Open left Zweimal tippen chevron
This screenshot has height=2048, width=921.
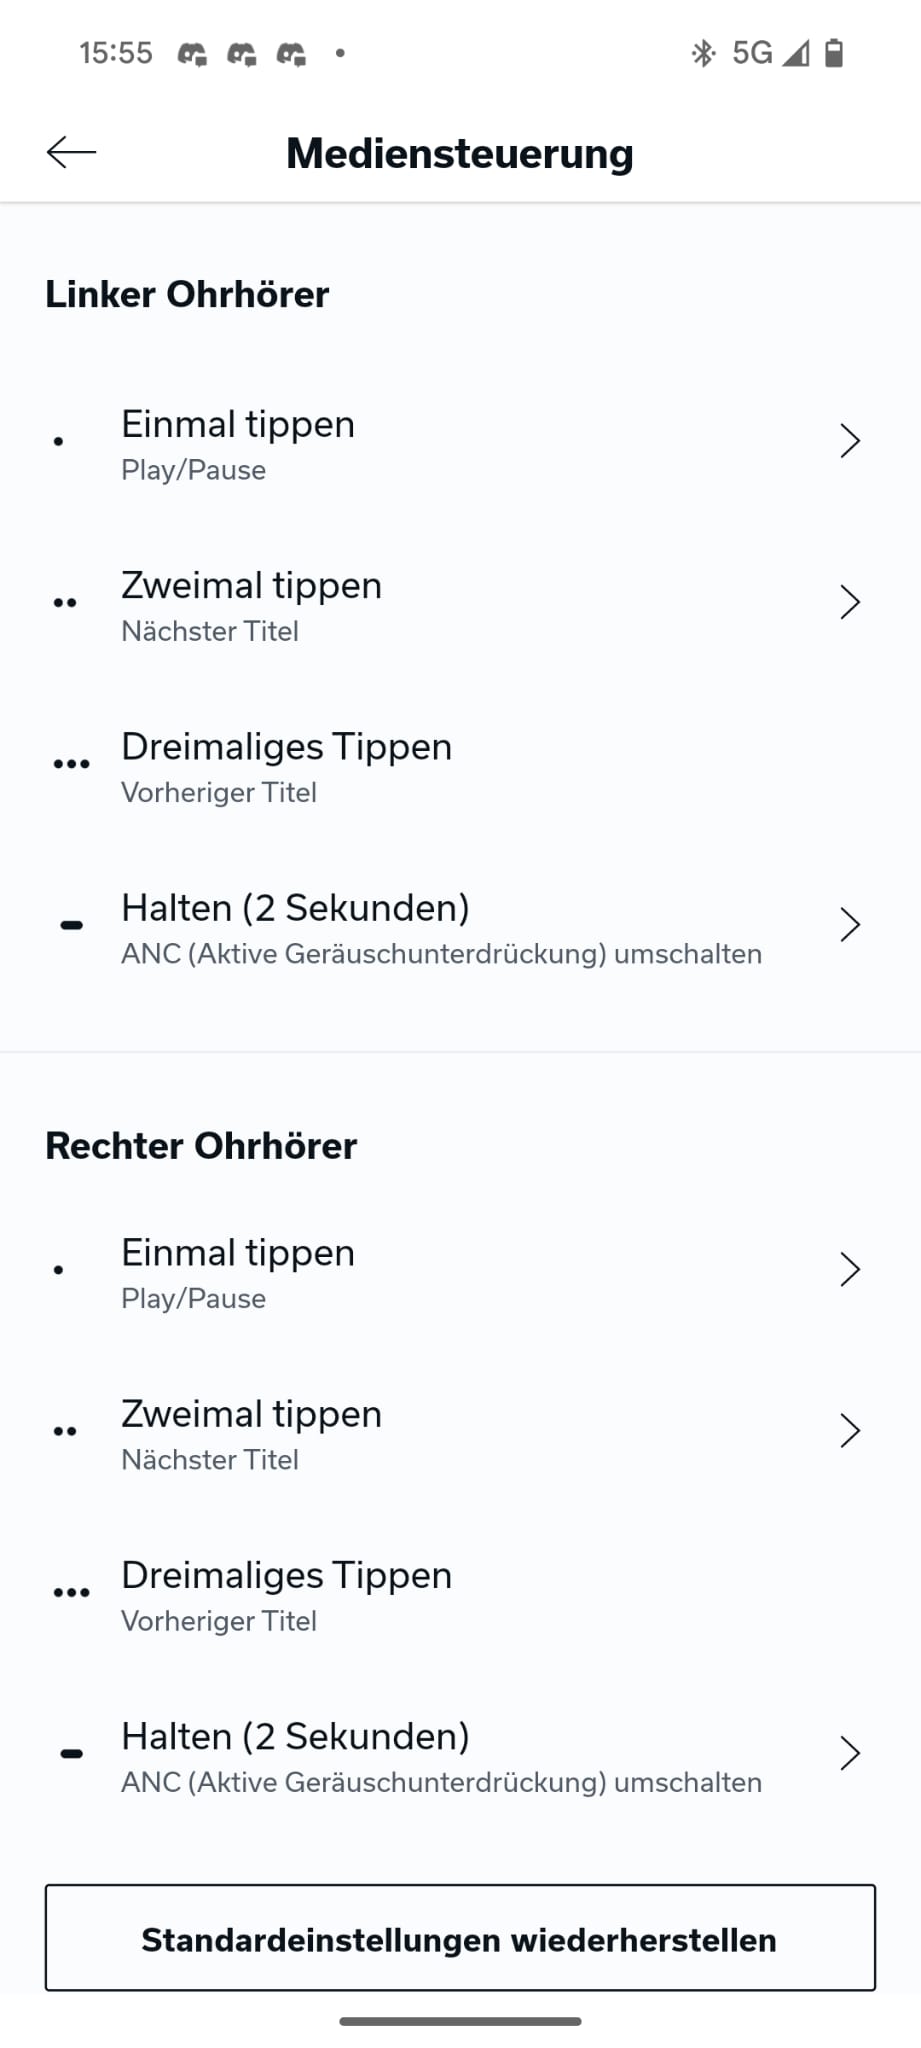(850, 602)
